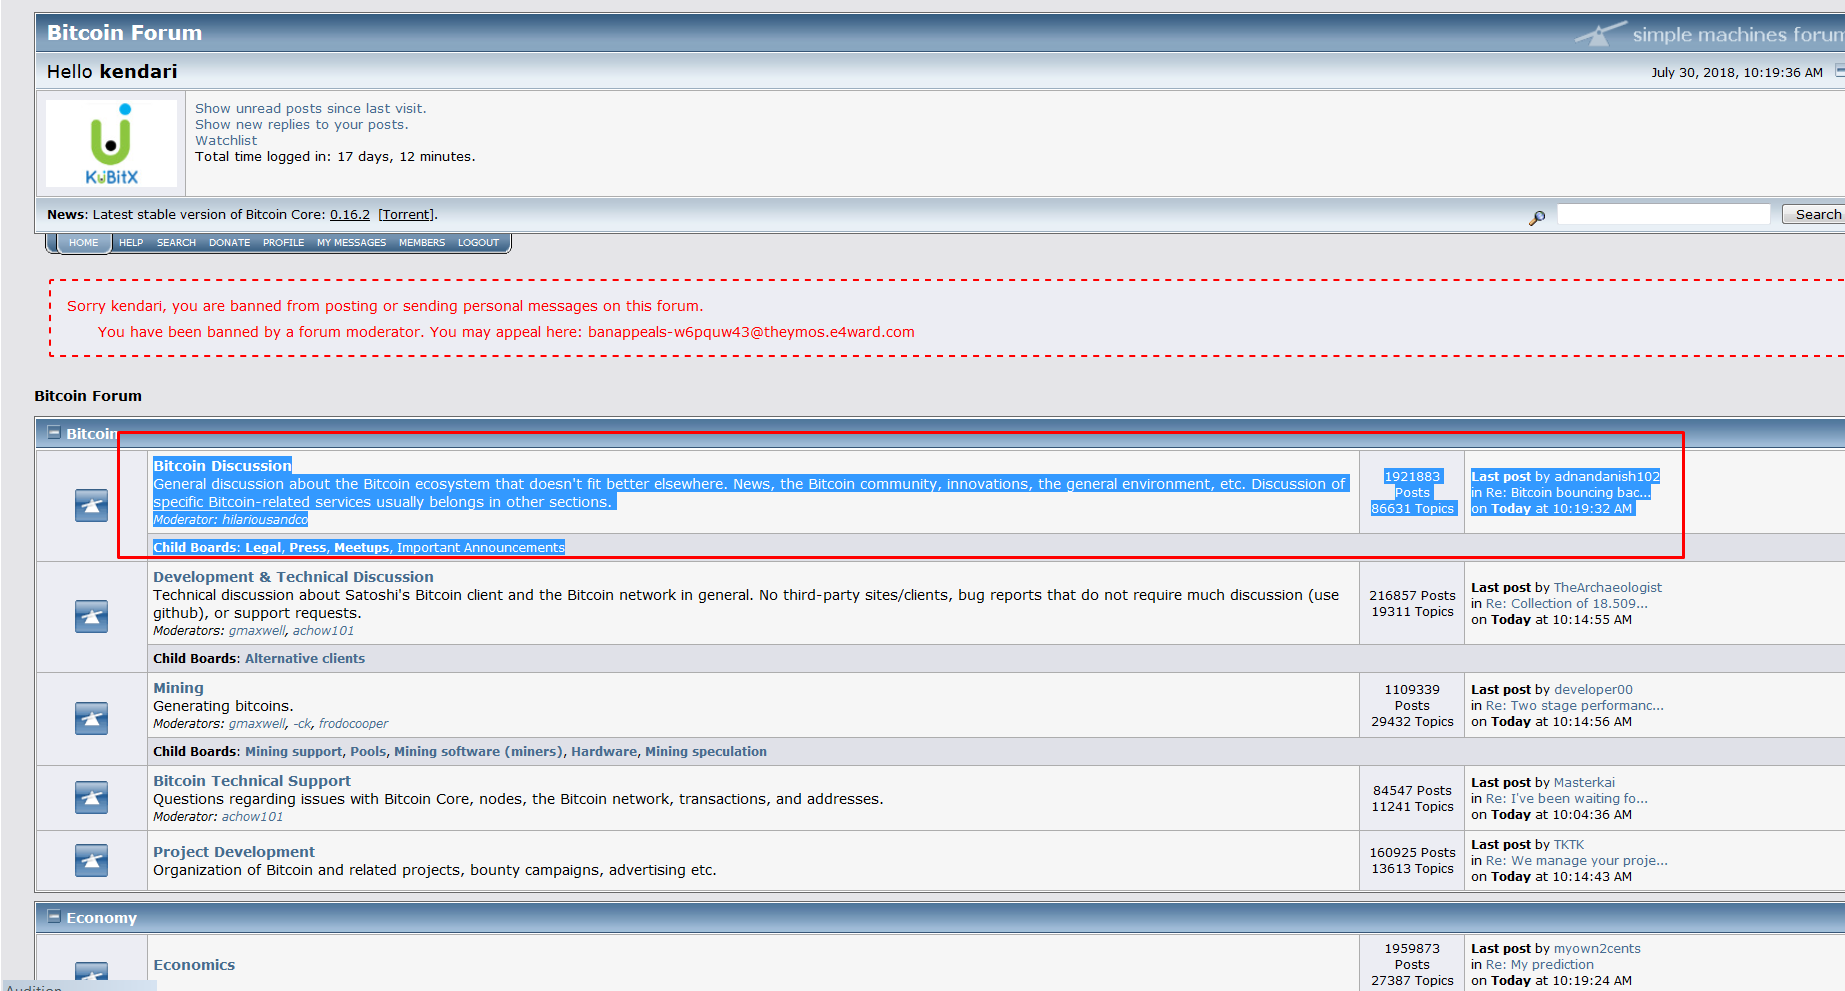Image resolution: width=1845 pixels, height=991 pixels.
Task: View last poster Masterkai profile
Action: [1584, 782]
